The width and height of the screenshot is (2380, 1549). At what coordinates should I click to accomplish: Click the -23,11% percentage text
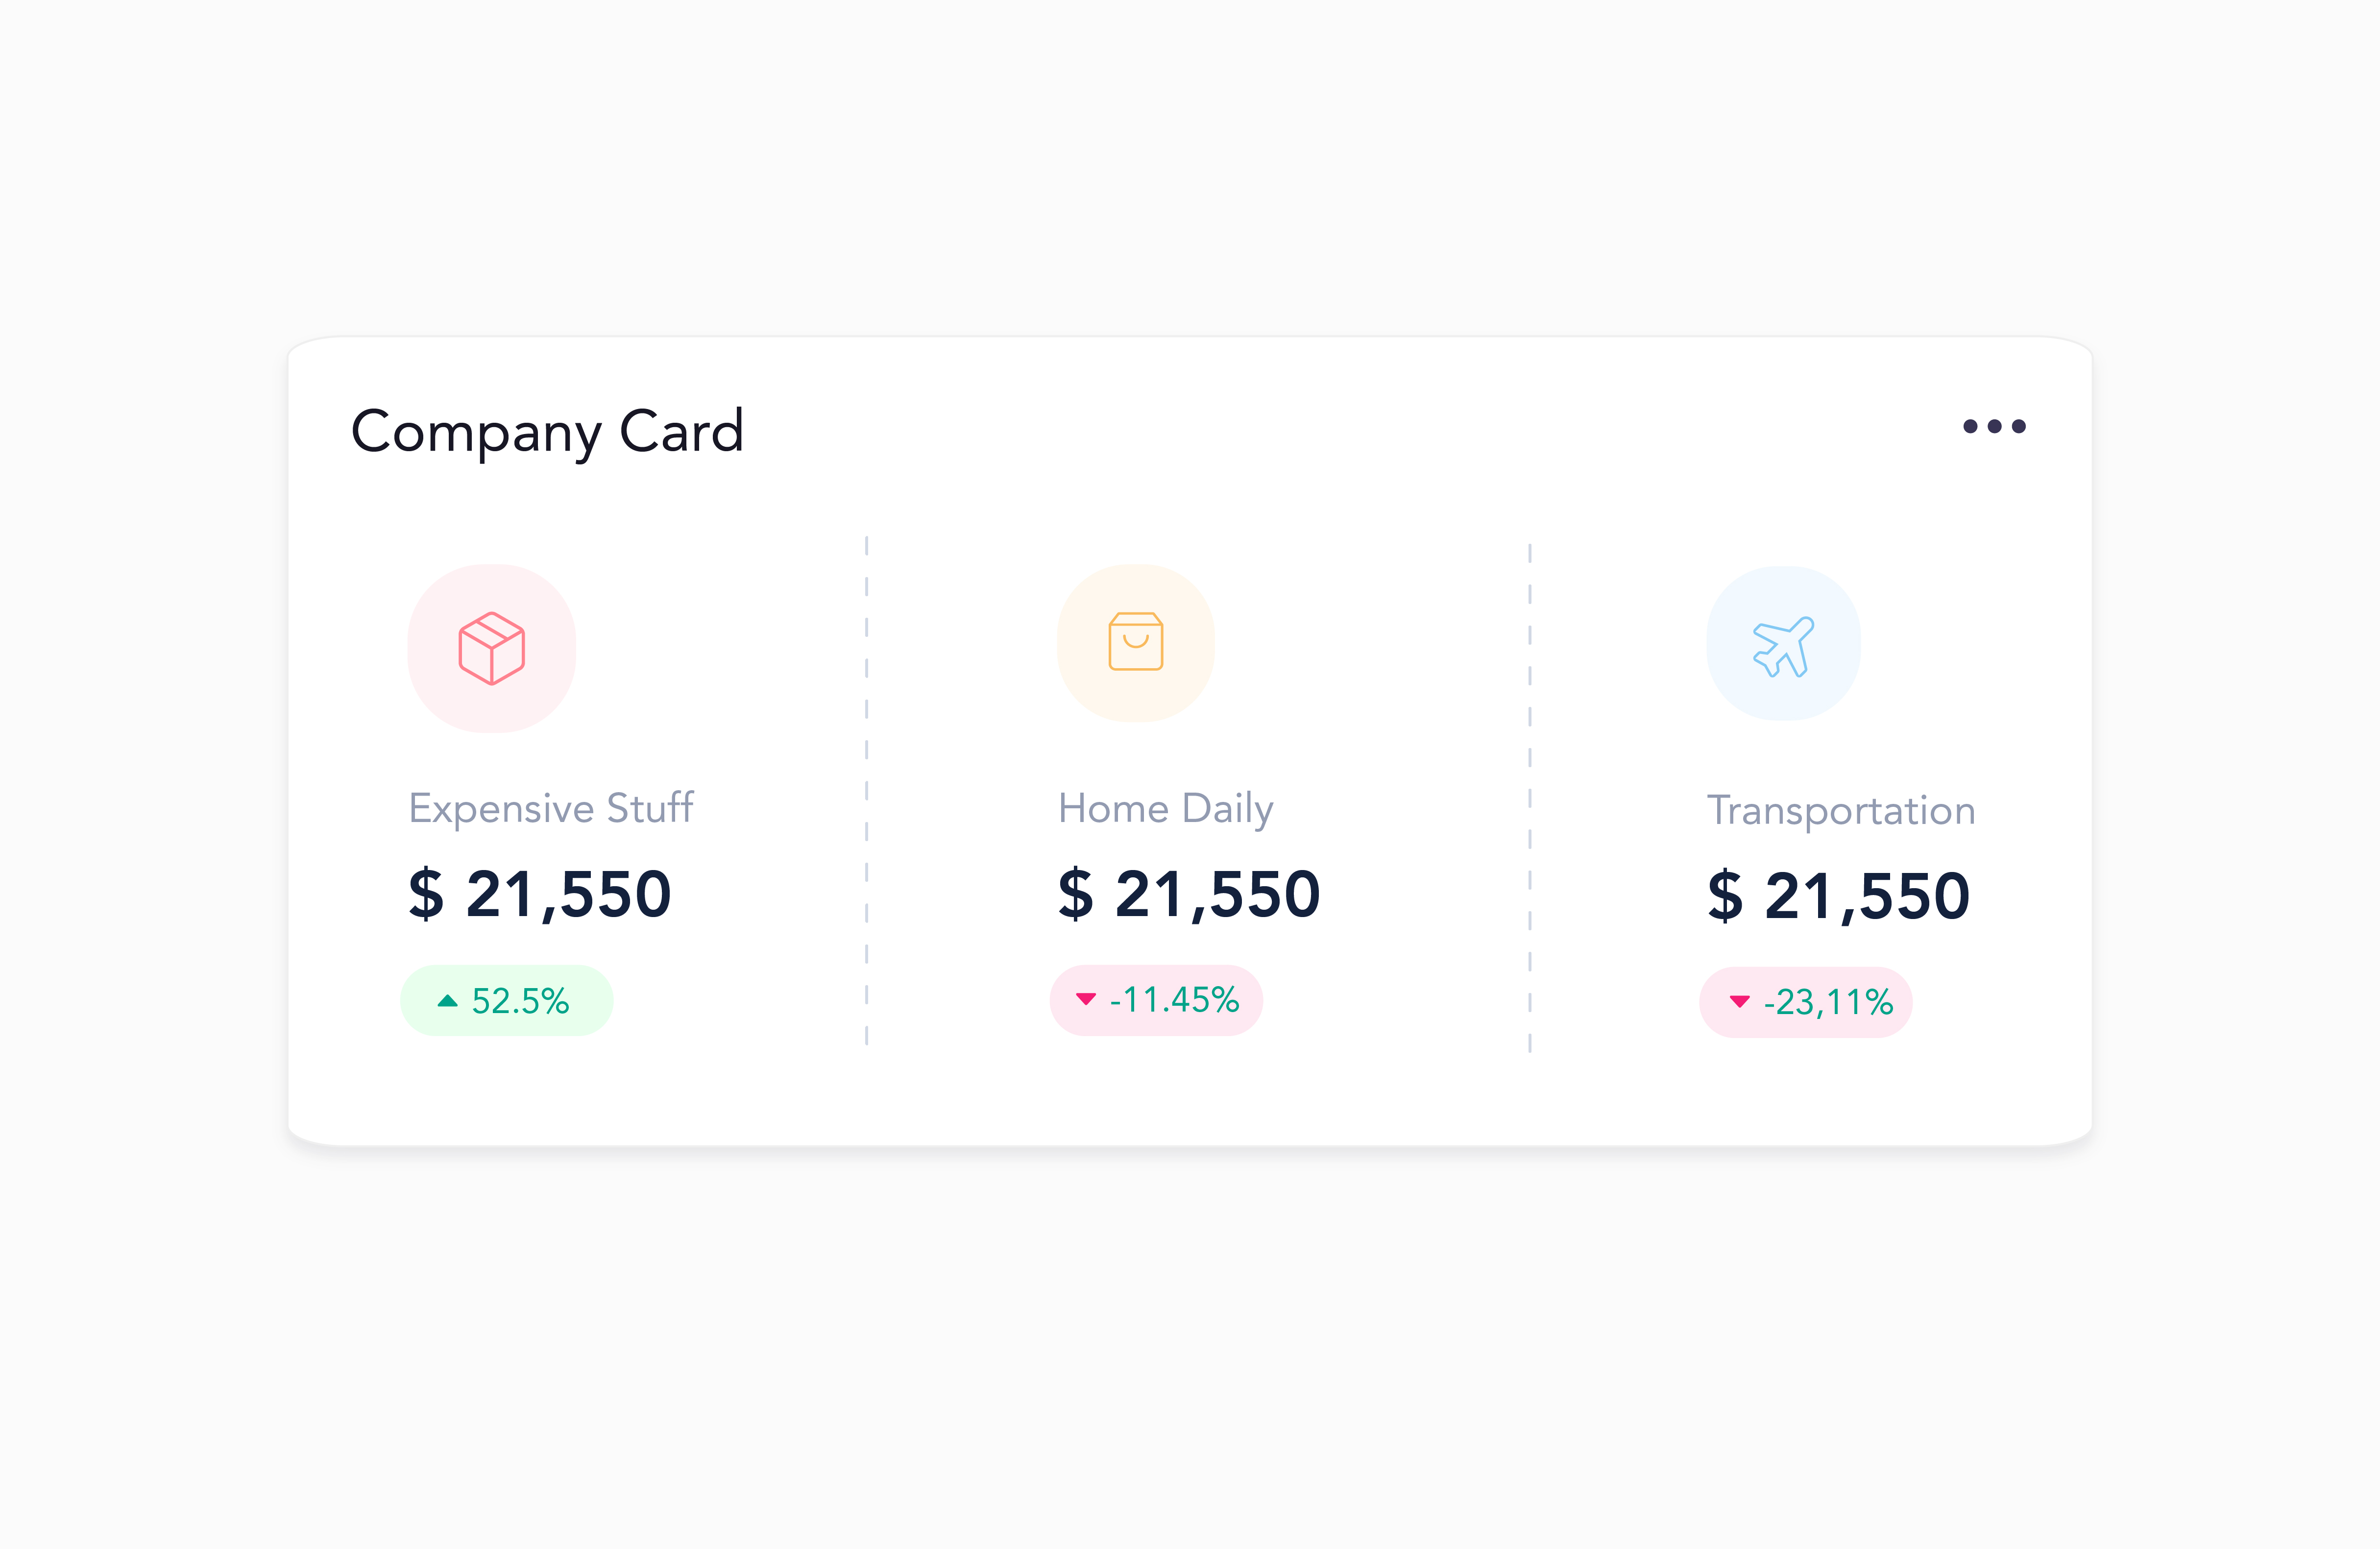tap(1828, 1002)
